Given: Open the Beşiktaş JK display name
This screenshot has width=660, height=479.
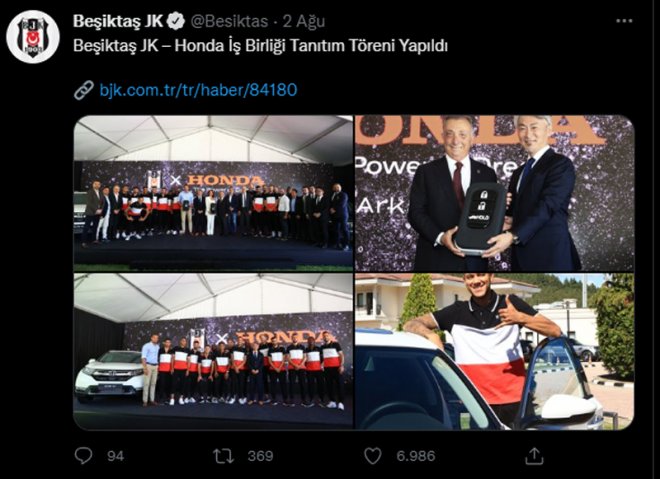Looking at the screenshot, I should tap(118, 21).
